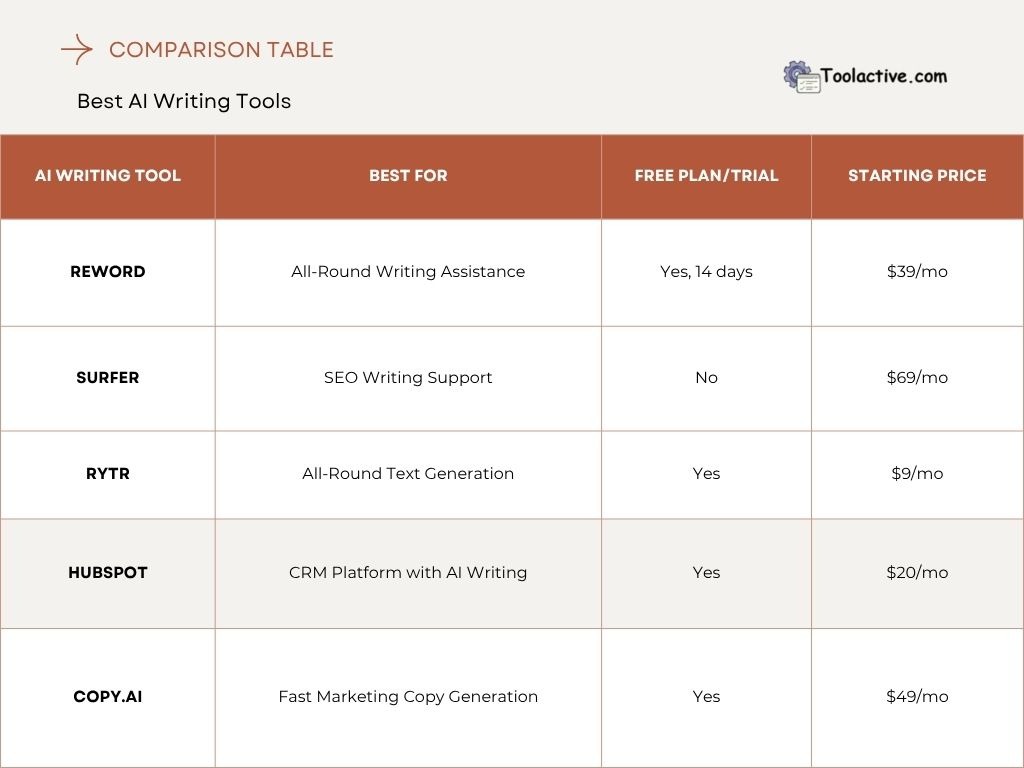Click the Comparison Table heading
This screenshot has height=768, width=1024.
[221, 50]
